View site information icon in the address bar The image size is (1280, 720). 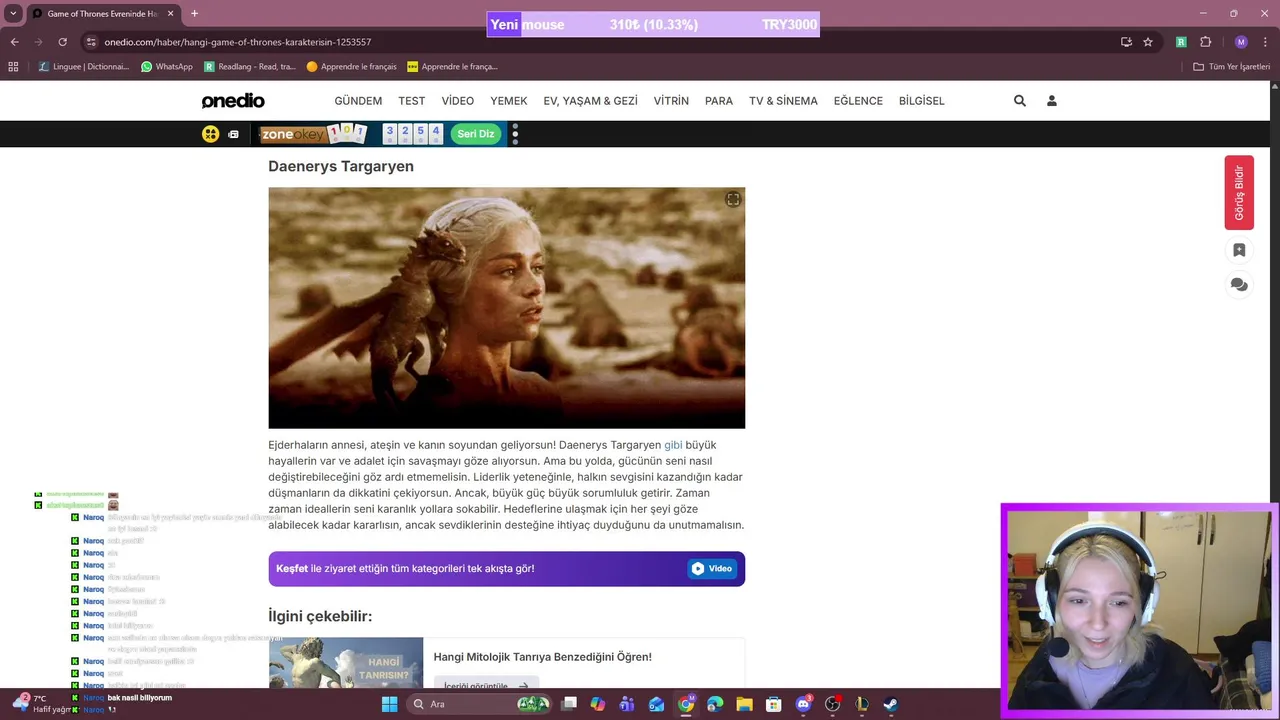92,42
